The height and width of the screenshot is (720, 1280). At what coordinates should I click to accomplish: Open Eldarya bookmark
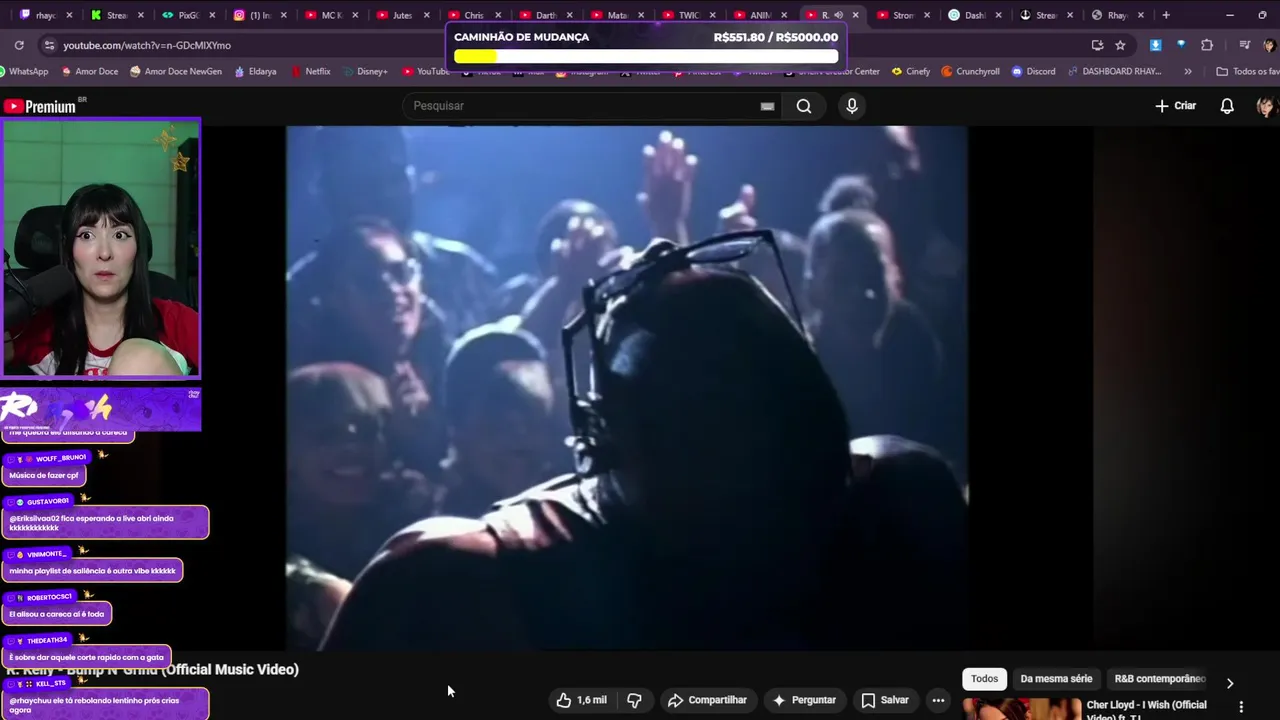(255, 71)
